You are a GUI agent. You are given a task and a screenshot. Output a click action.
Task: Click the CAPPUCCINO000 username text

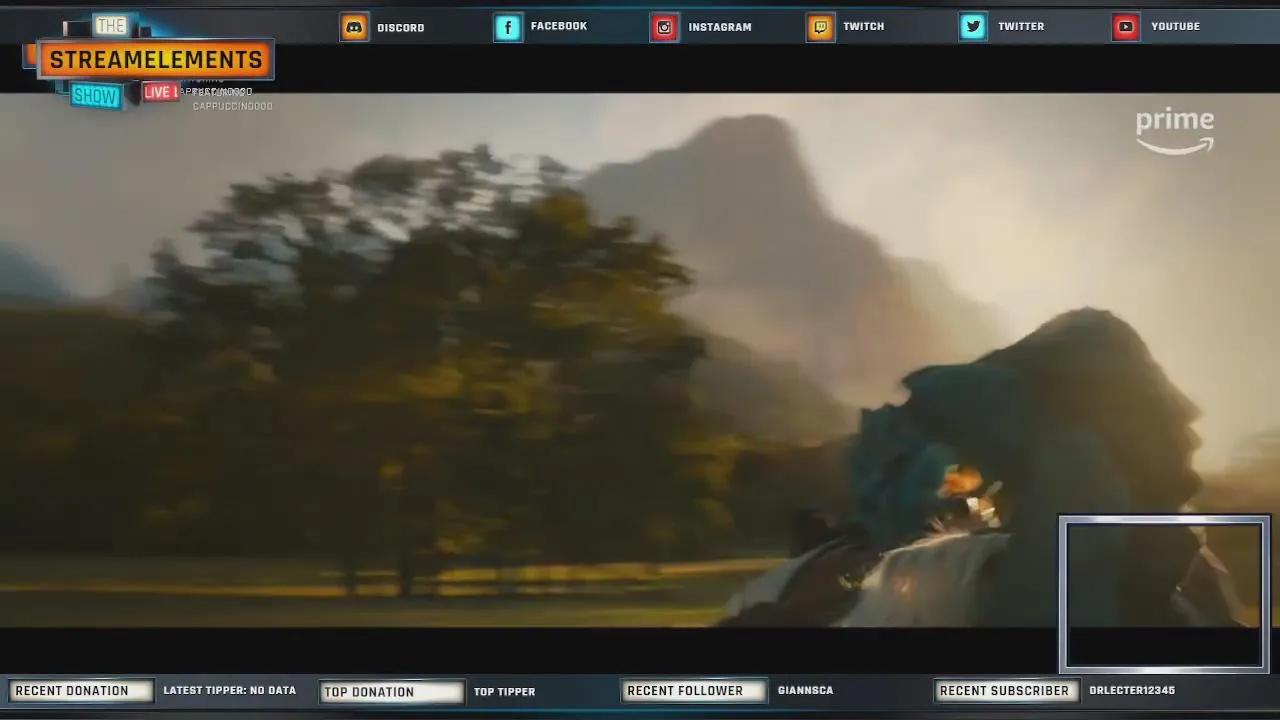click(232, 106)
